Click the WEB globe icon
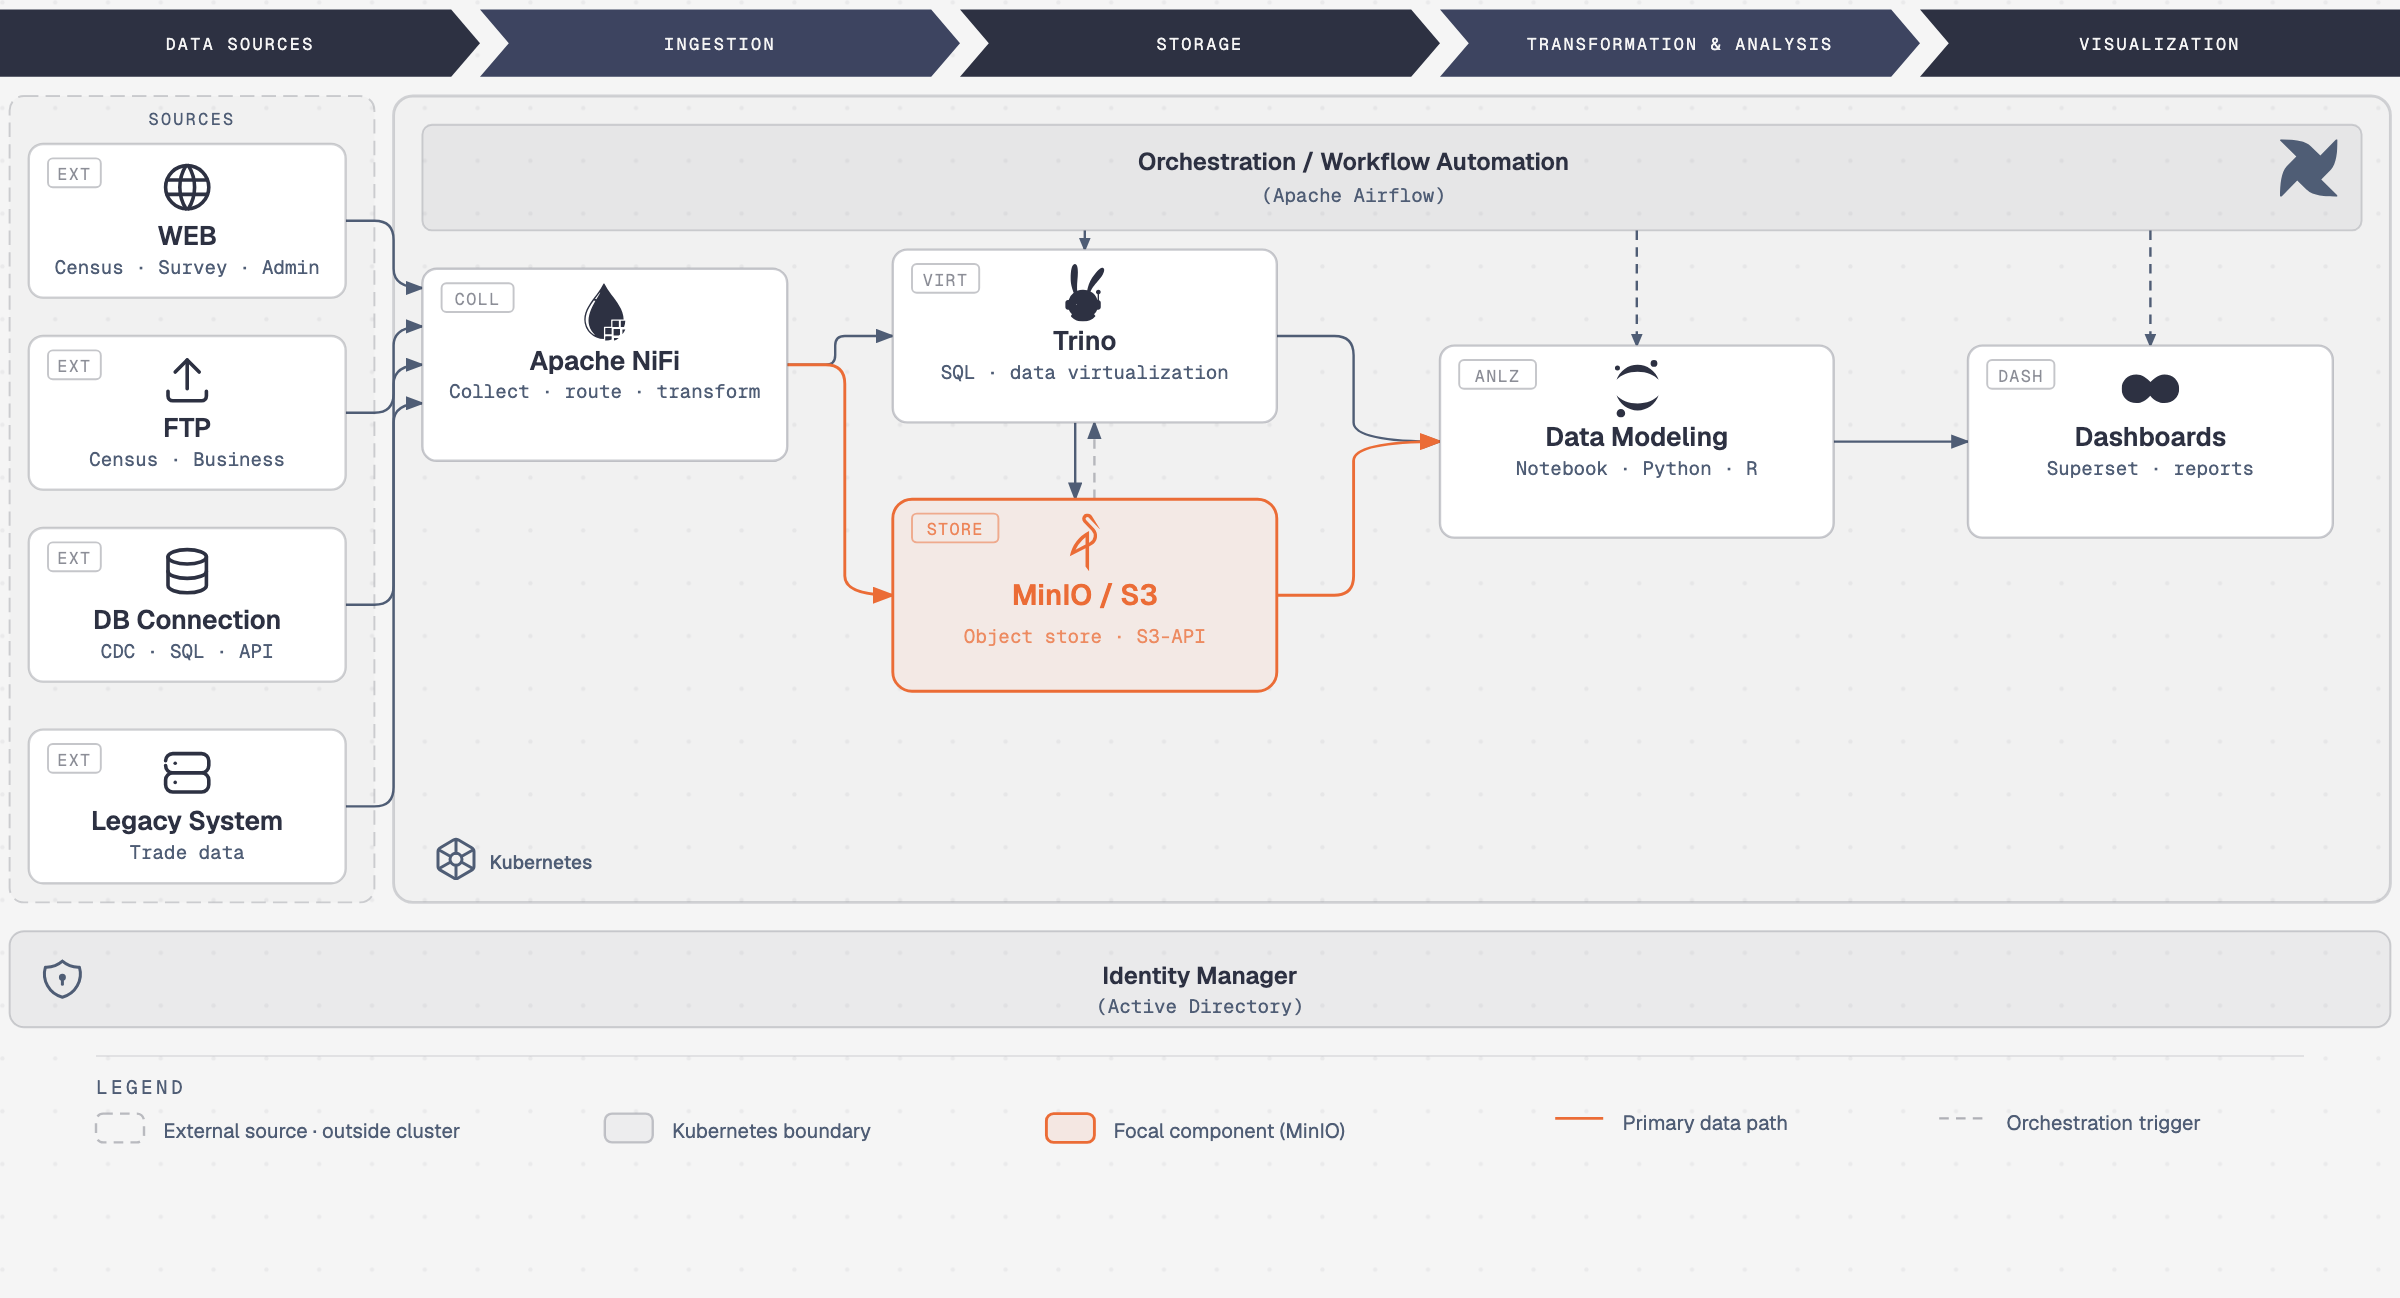The width and height of the screenshot is (2400, 1298). [187, 187]
